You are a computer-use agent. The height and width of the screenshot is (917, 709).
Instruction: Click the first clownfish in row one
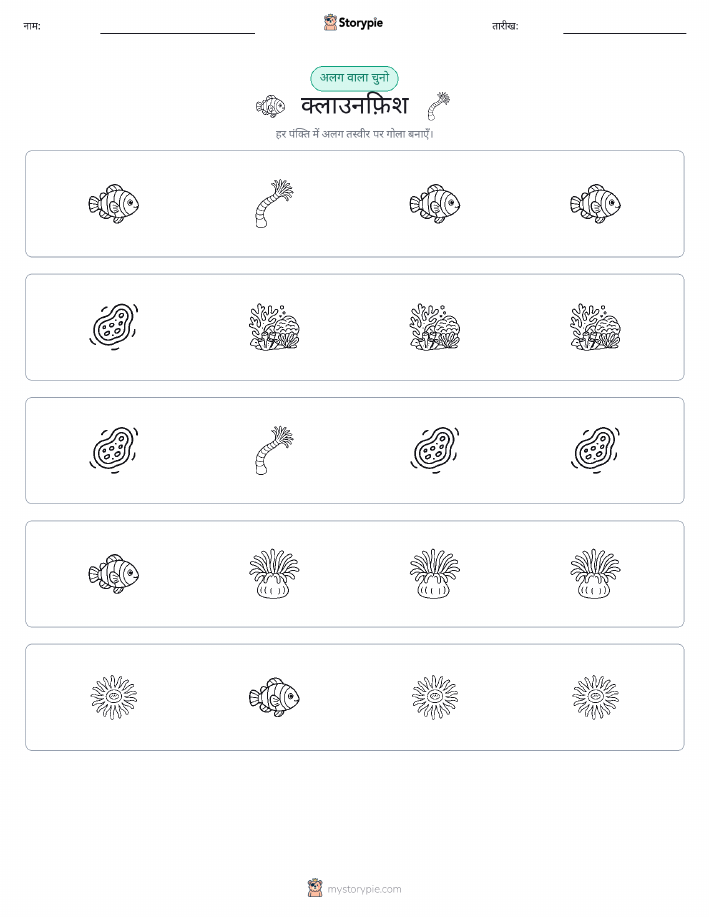pos(113,204)
